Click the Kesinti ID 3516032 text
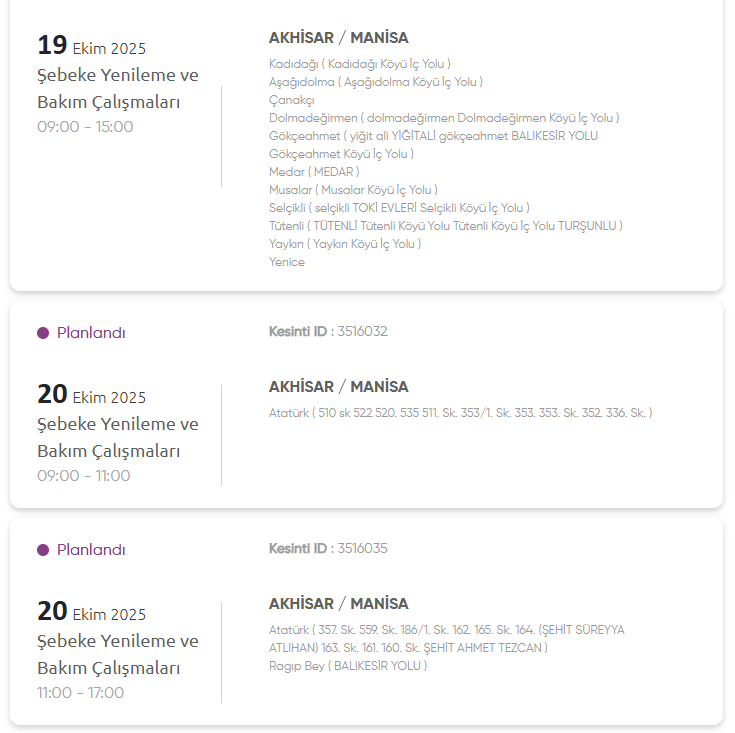This screenshot has height=733, width=735. coord(328,331)
